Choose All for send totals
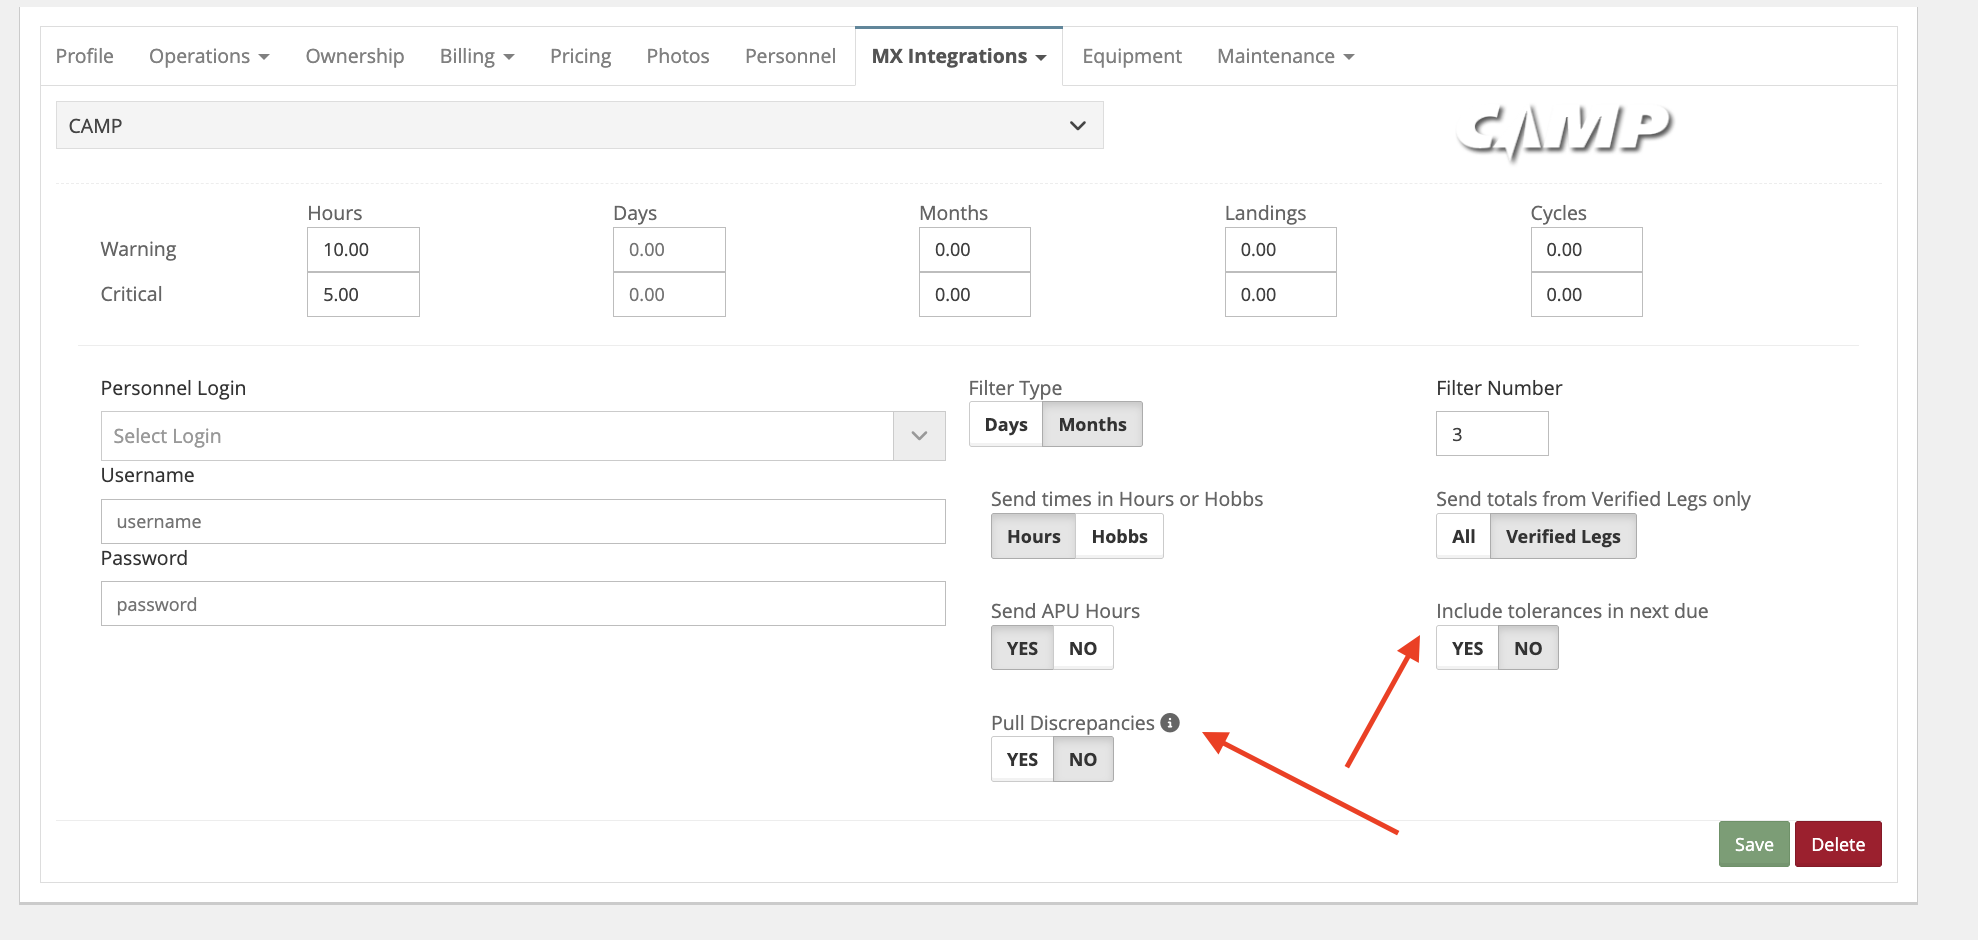 [x=1463, y=537]
